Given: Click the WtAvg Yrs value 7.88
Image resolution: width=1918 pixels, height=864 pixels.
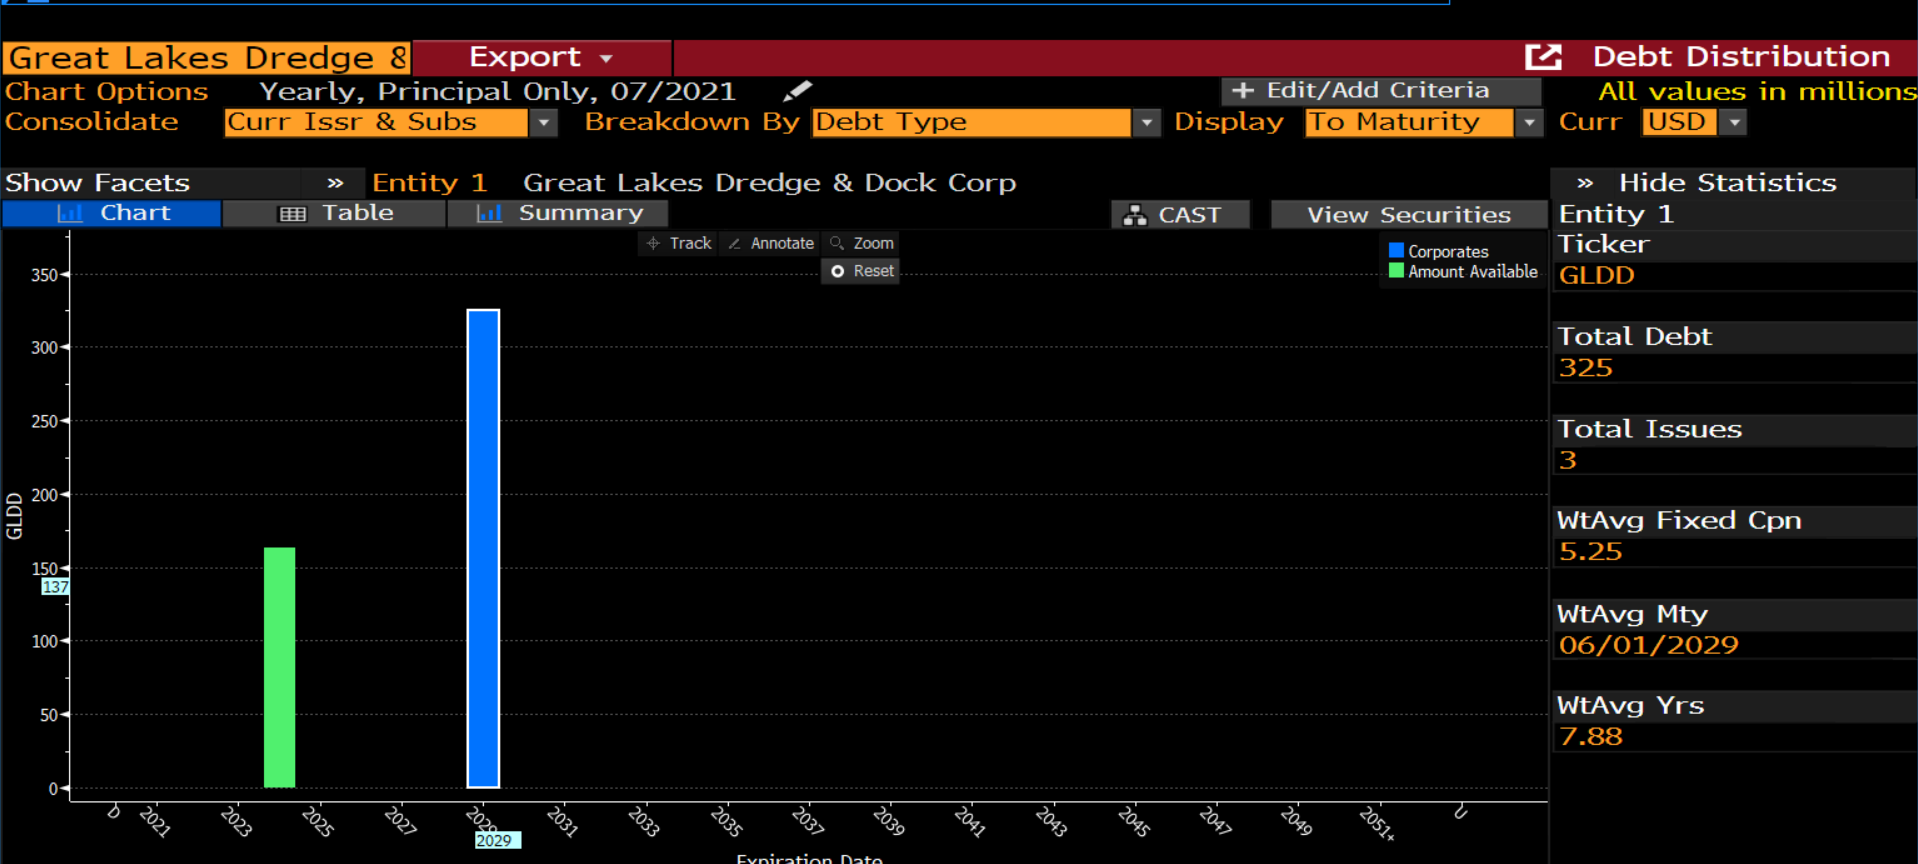Looking at the screenshot, I should [1591, 737].
